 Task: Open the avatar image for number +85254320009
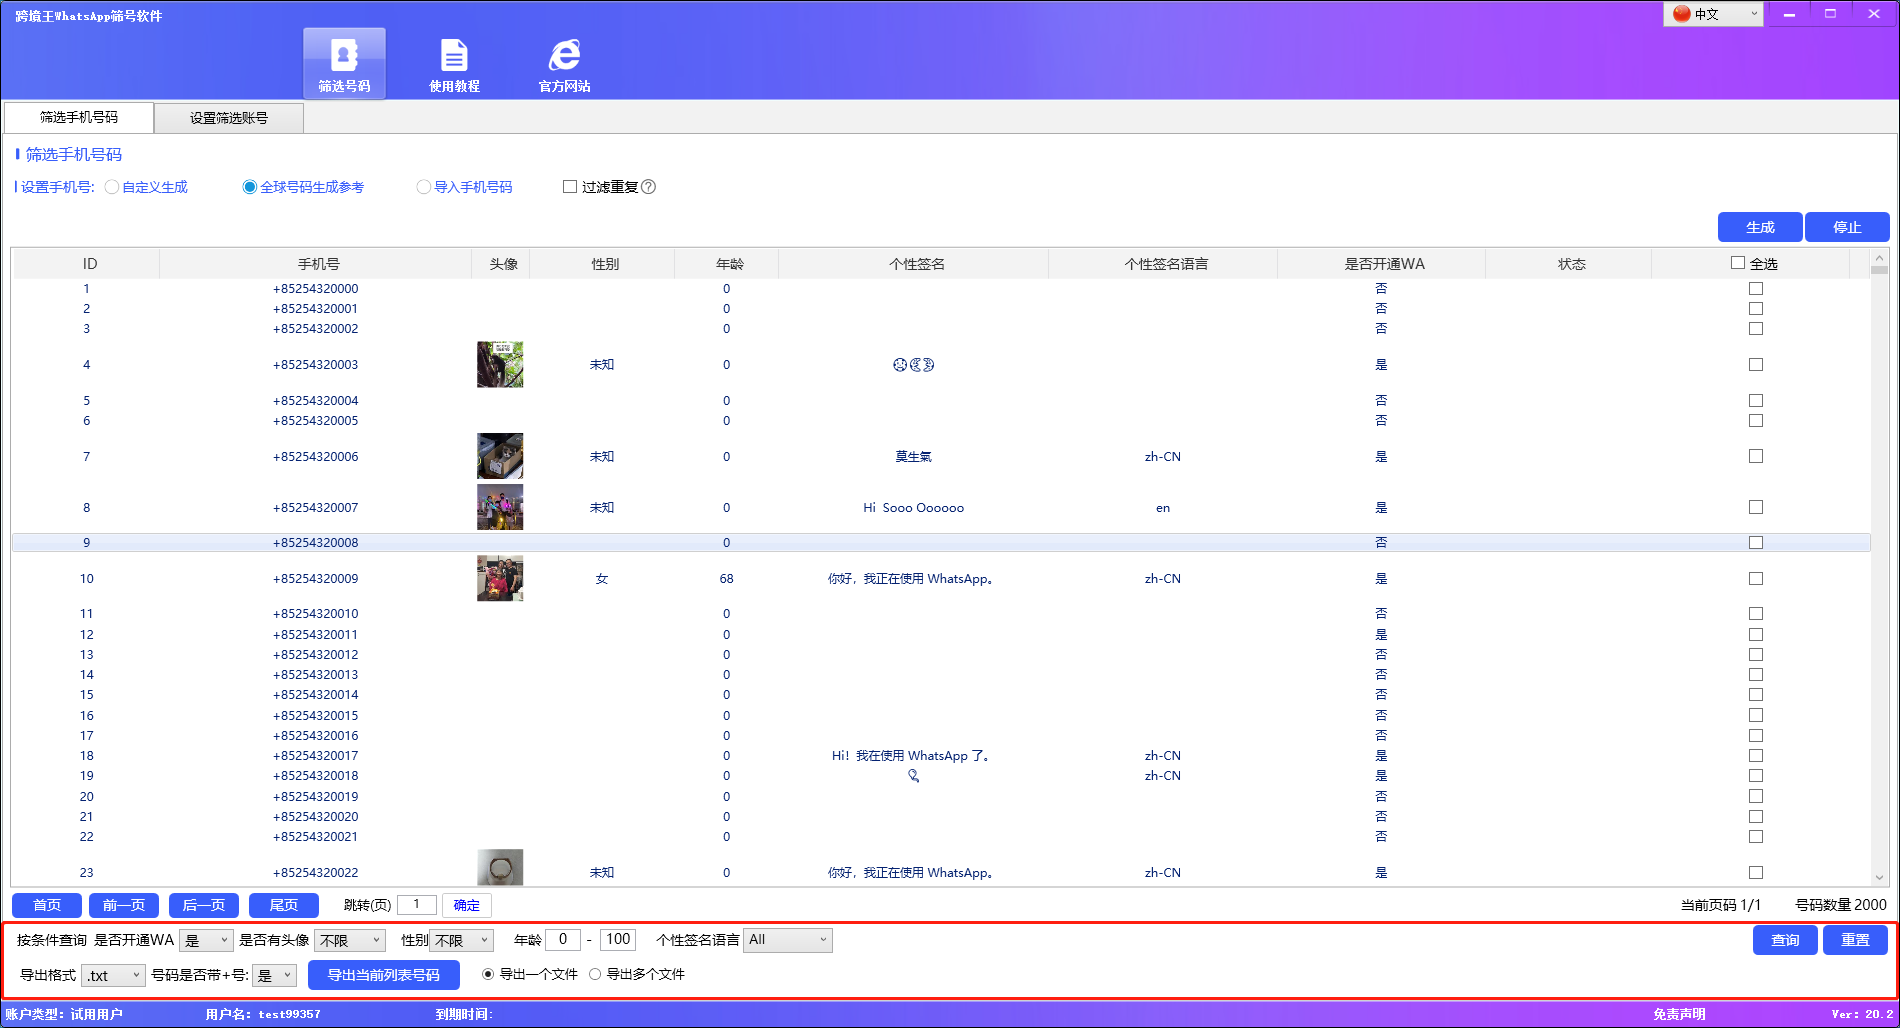click(499, 578)
